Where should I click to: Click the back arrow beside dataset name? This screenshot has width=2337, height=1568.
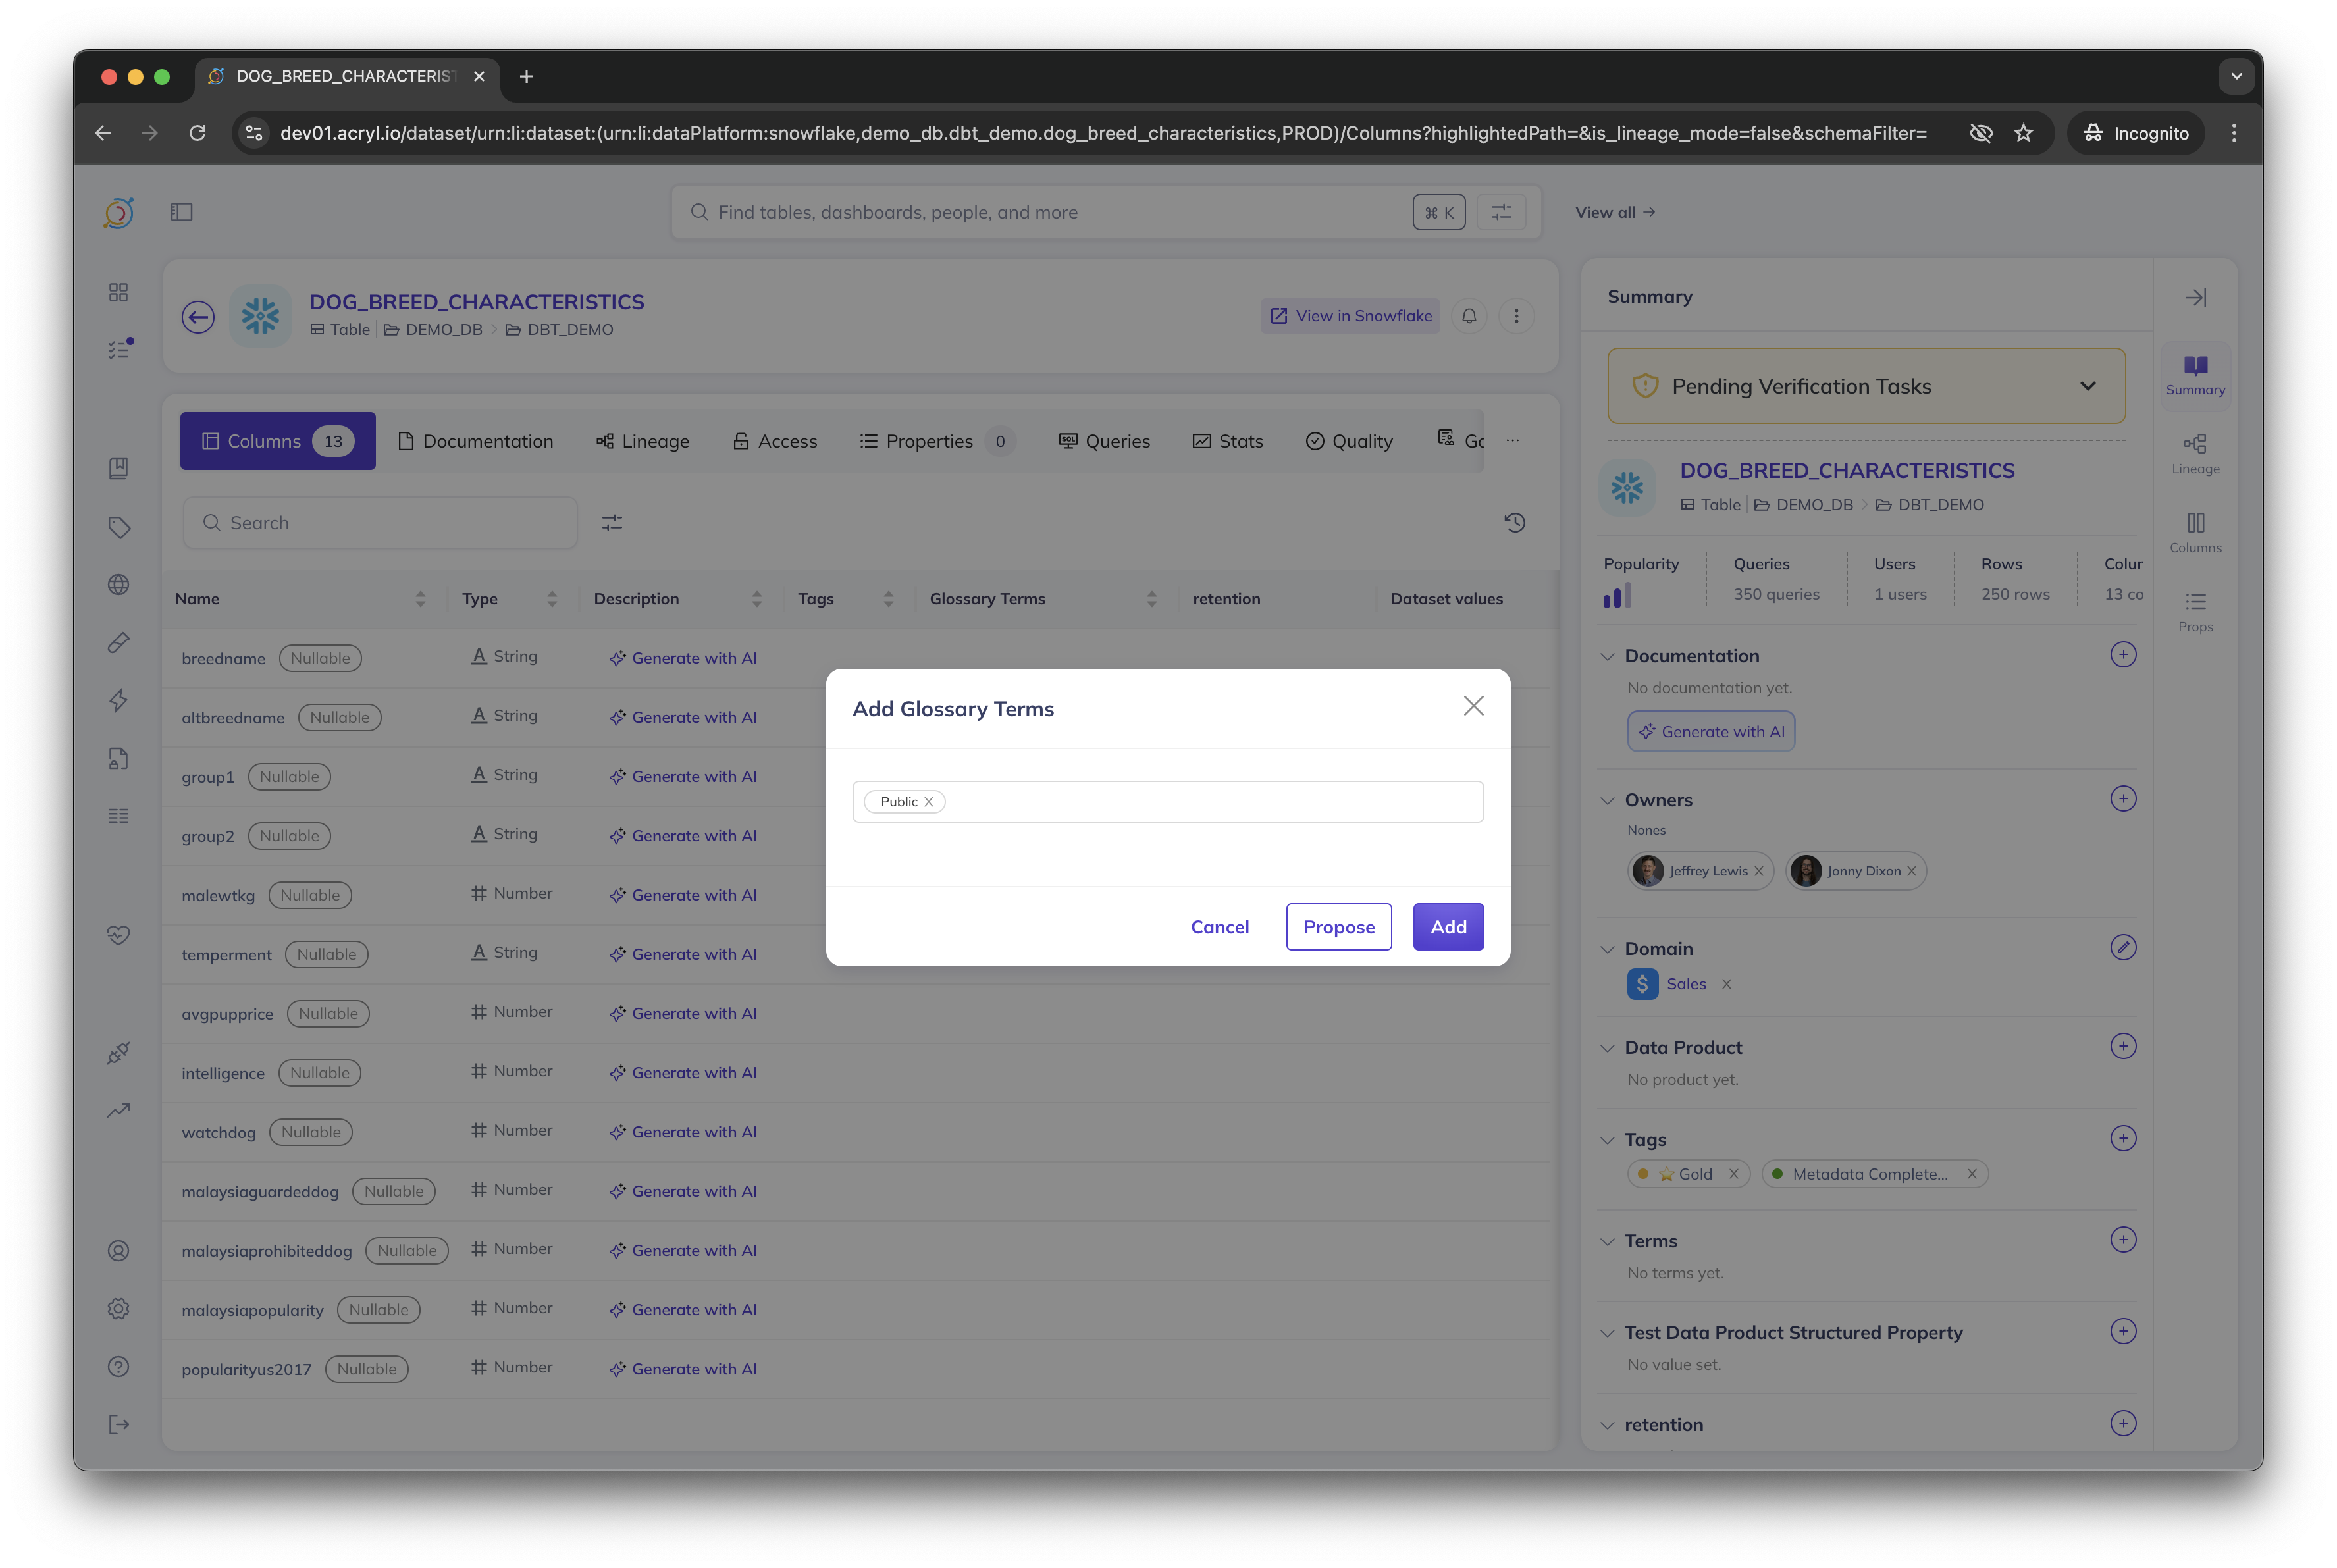[198, 318]
